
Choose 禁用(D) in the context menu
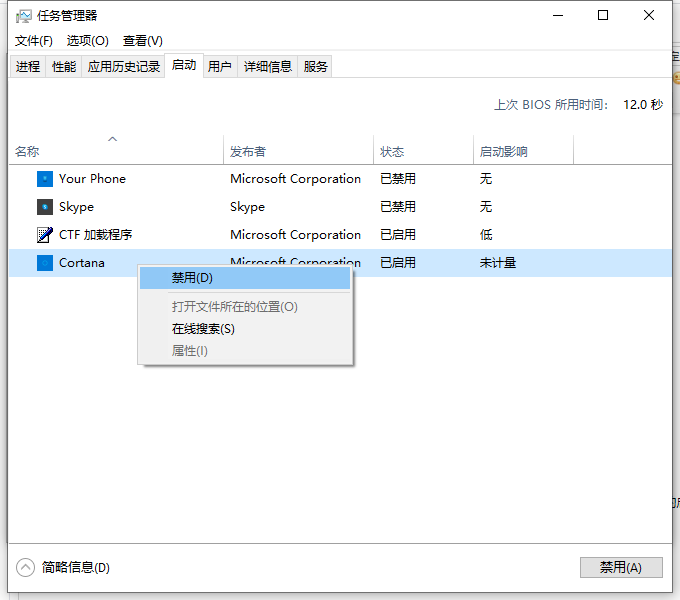[x=192, y=278]
